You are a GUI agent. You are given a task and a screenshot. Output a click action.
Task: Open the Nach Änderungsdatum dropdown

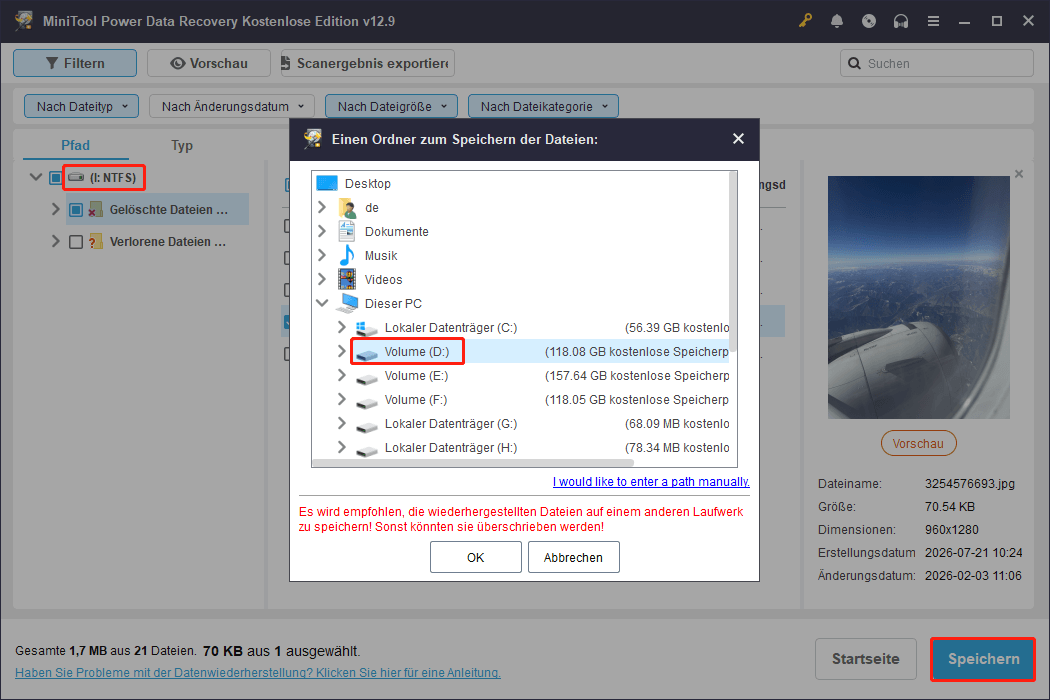(232, 106)
